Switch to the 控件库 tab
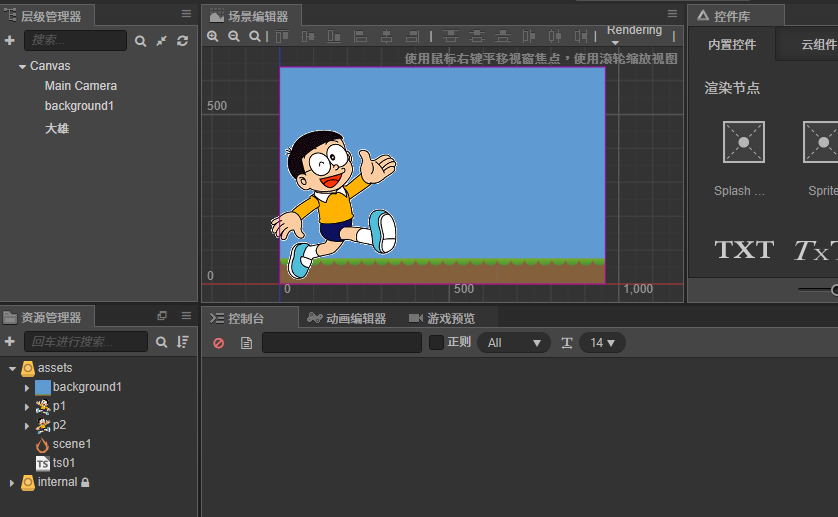This screenshot has width=838, height=517. click(735, 16)
